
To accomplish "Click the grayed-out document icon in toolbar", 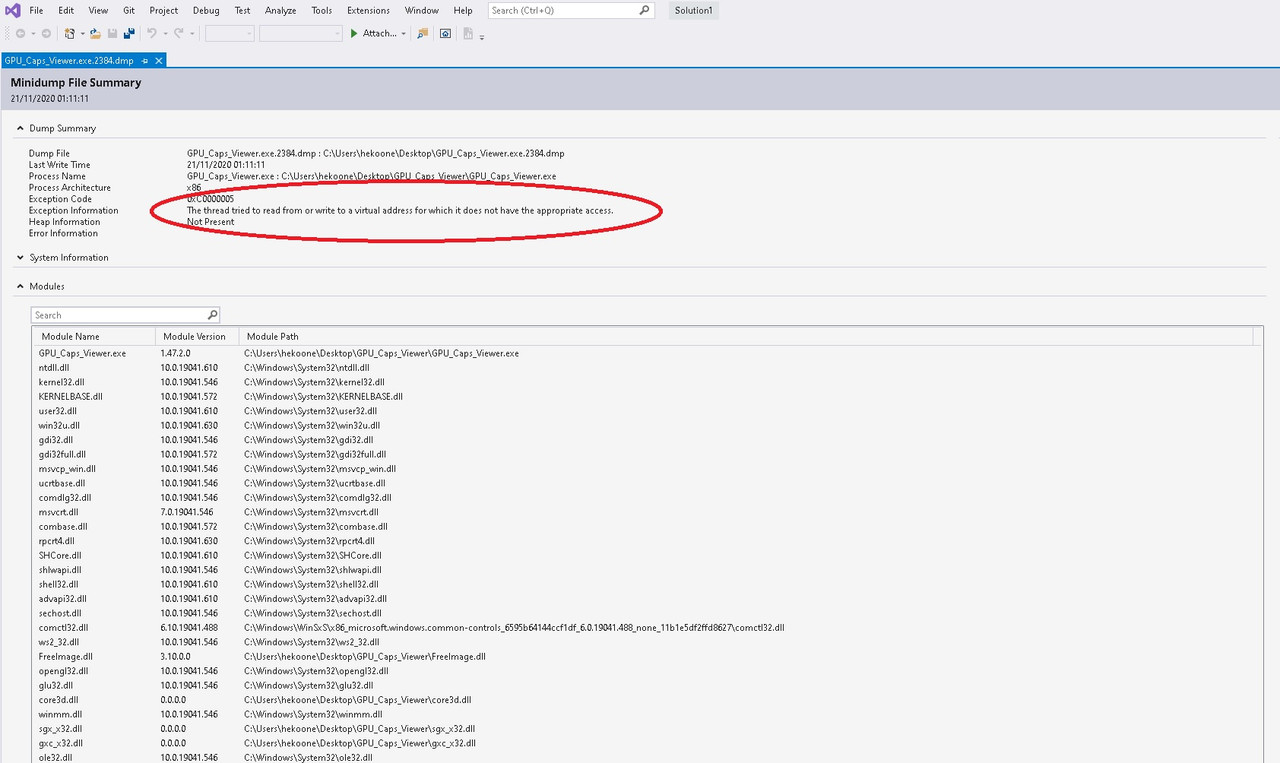I will (468, 33).
